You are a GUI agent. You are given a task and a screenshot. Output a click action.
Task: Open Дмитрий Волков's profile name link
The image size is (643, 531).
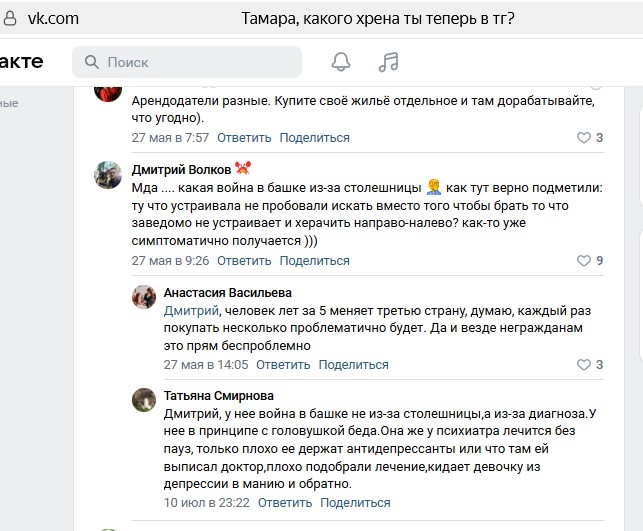tap(181, 169)
